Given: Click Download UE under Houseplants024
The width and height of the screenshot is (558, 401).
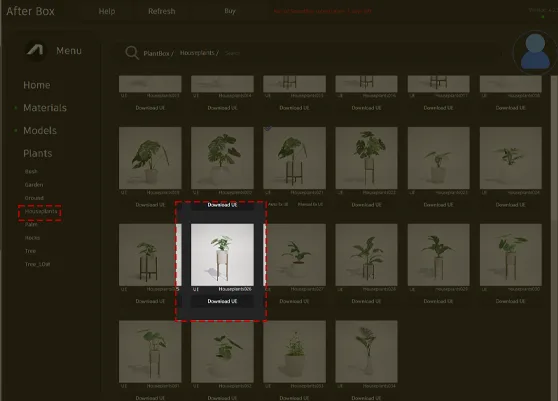Looking at the screenshot, I should coord(511,205).
